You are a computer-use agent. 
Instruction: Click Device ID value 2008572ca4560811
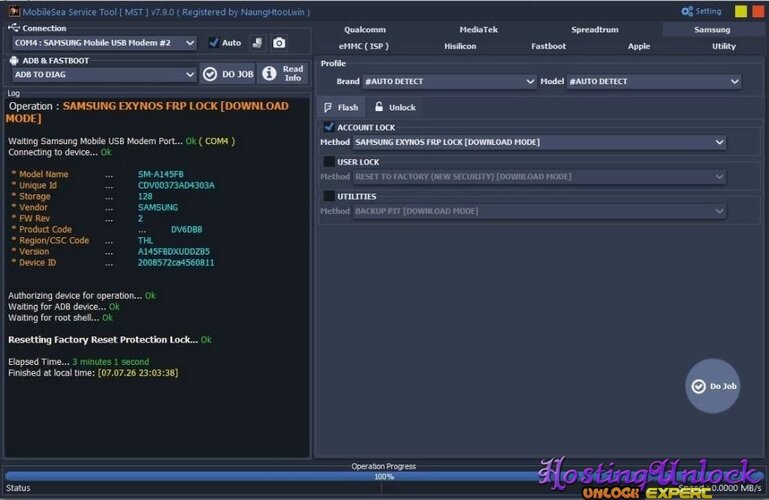(176, 263)
